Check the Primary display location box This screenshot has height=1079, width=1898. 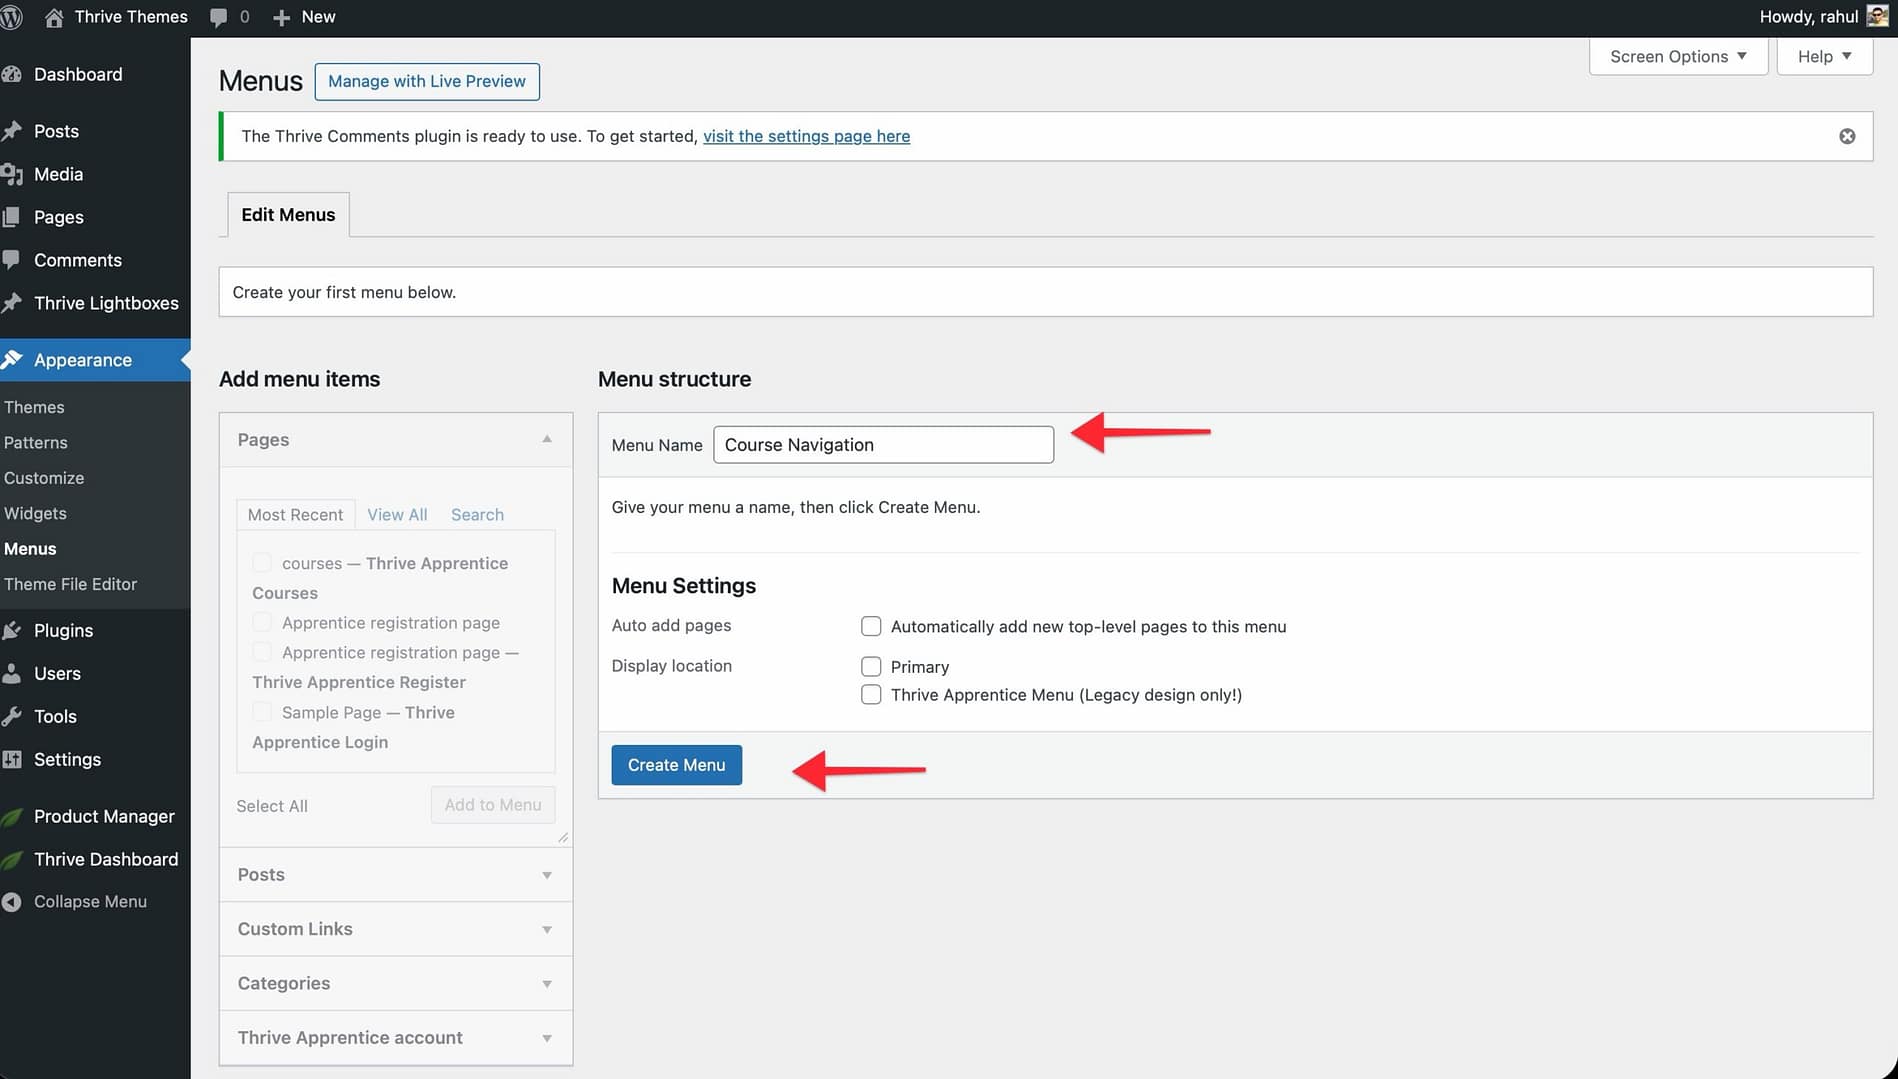[871, 666]
